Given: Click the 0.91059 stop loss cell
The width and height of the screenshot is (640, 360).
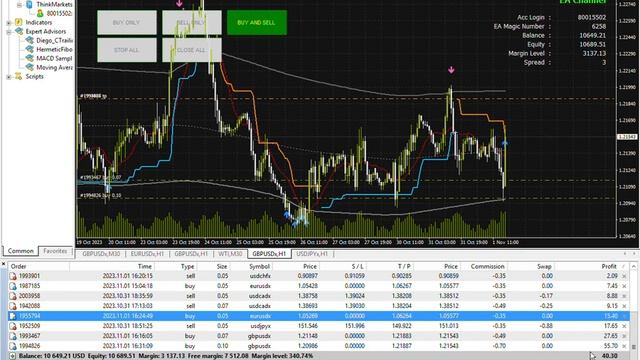Looking at the screenshot, I should tap(354, 276).
